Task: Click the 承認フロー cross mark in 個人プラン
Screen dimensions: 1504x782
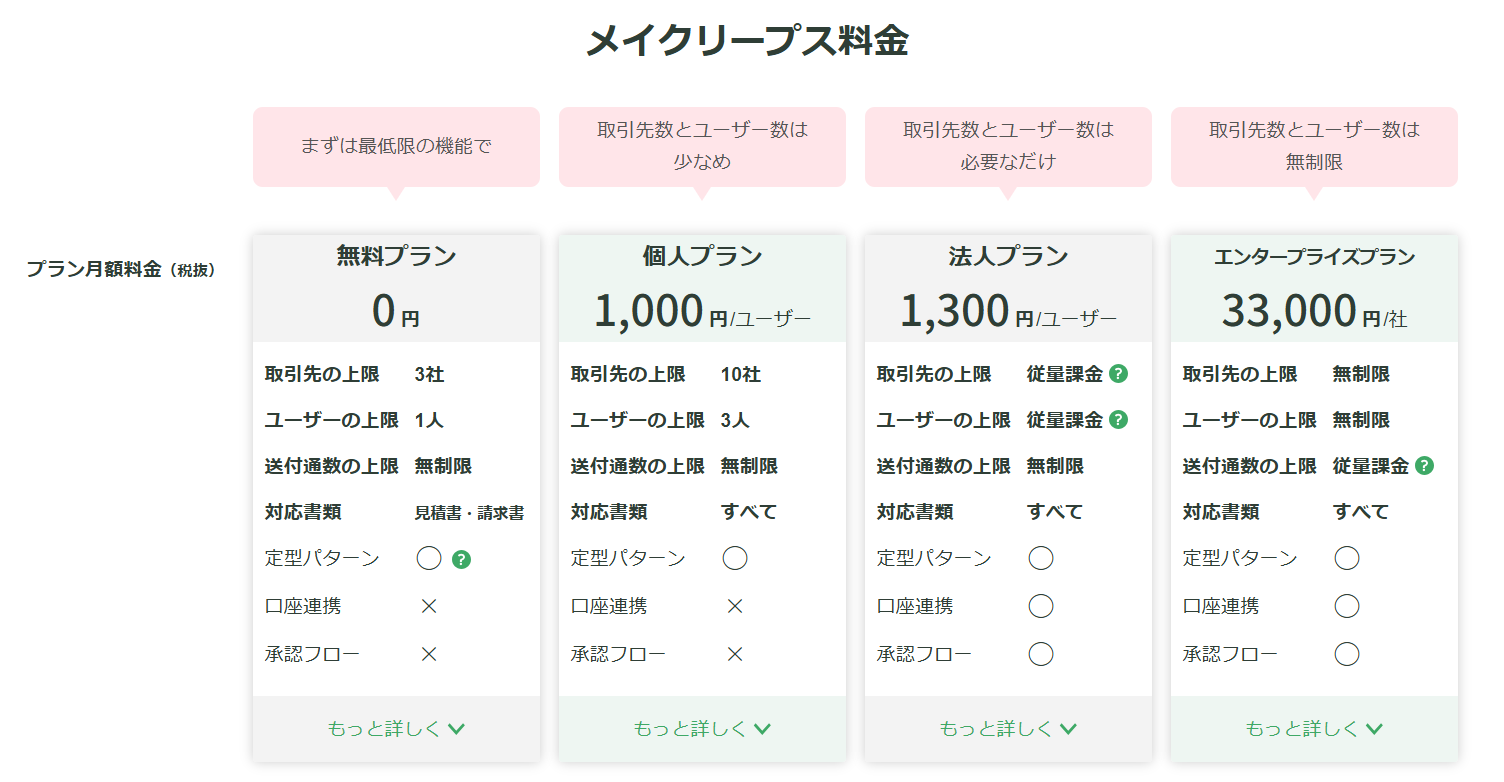Action: (x=735, y=654)
